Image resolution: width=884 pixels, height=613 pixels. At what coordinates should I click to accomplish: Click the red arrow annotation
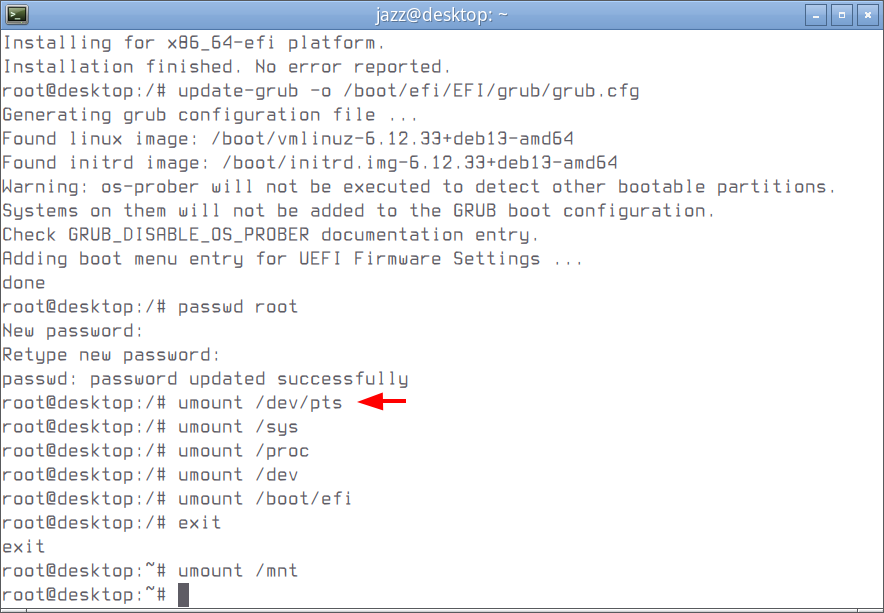pyautogui.click(x=382, y=402)
